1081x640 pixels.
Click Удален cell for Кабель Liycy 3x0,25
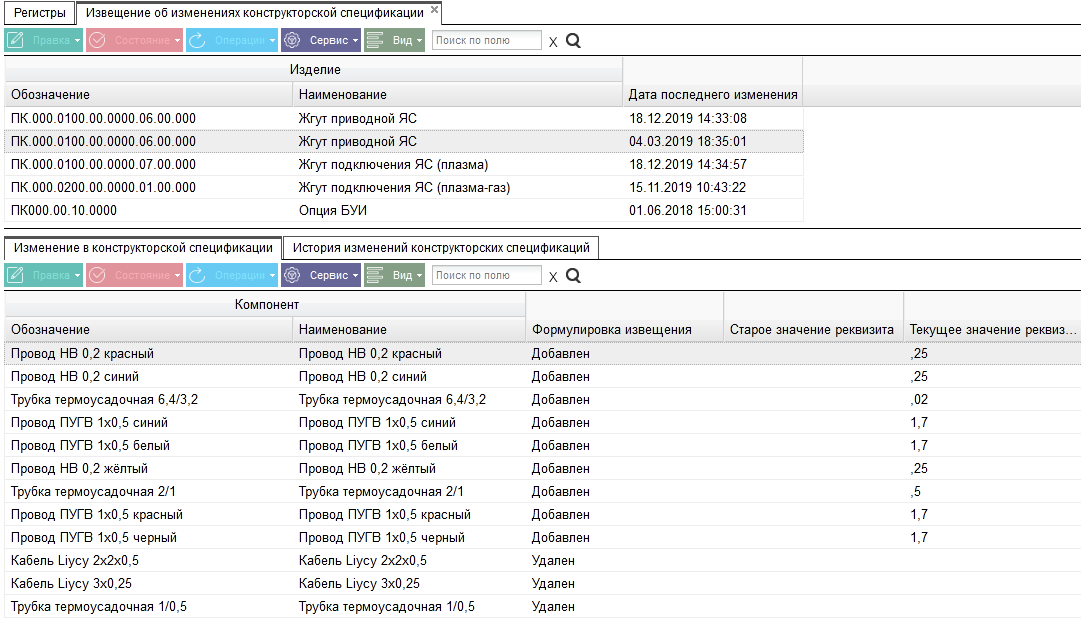click(625, 583)
